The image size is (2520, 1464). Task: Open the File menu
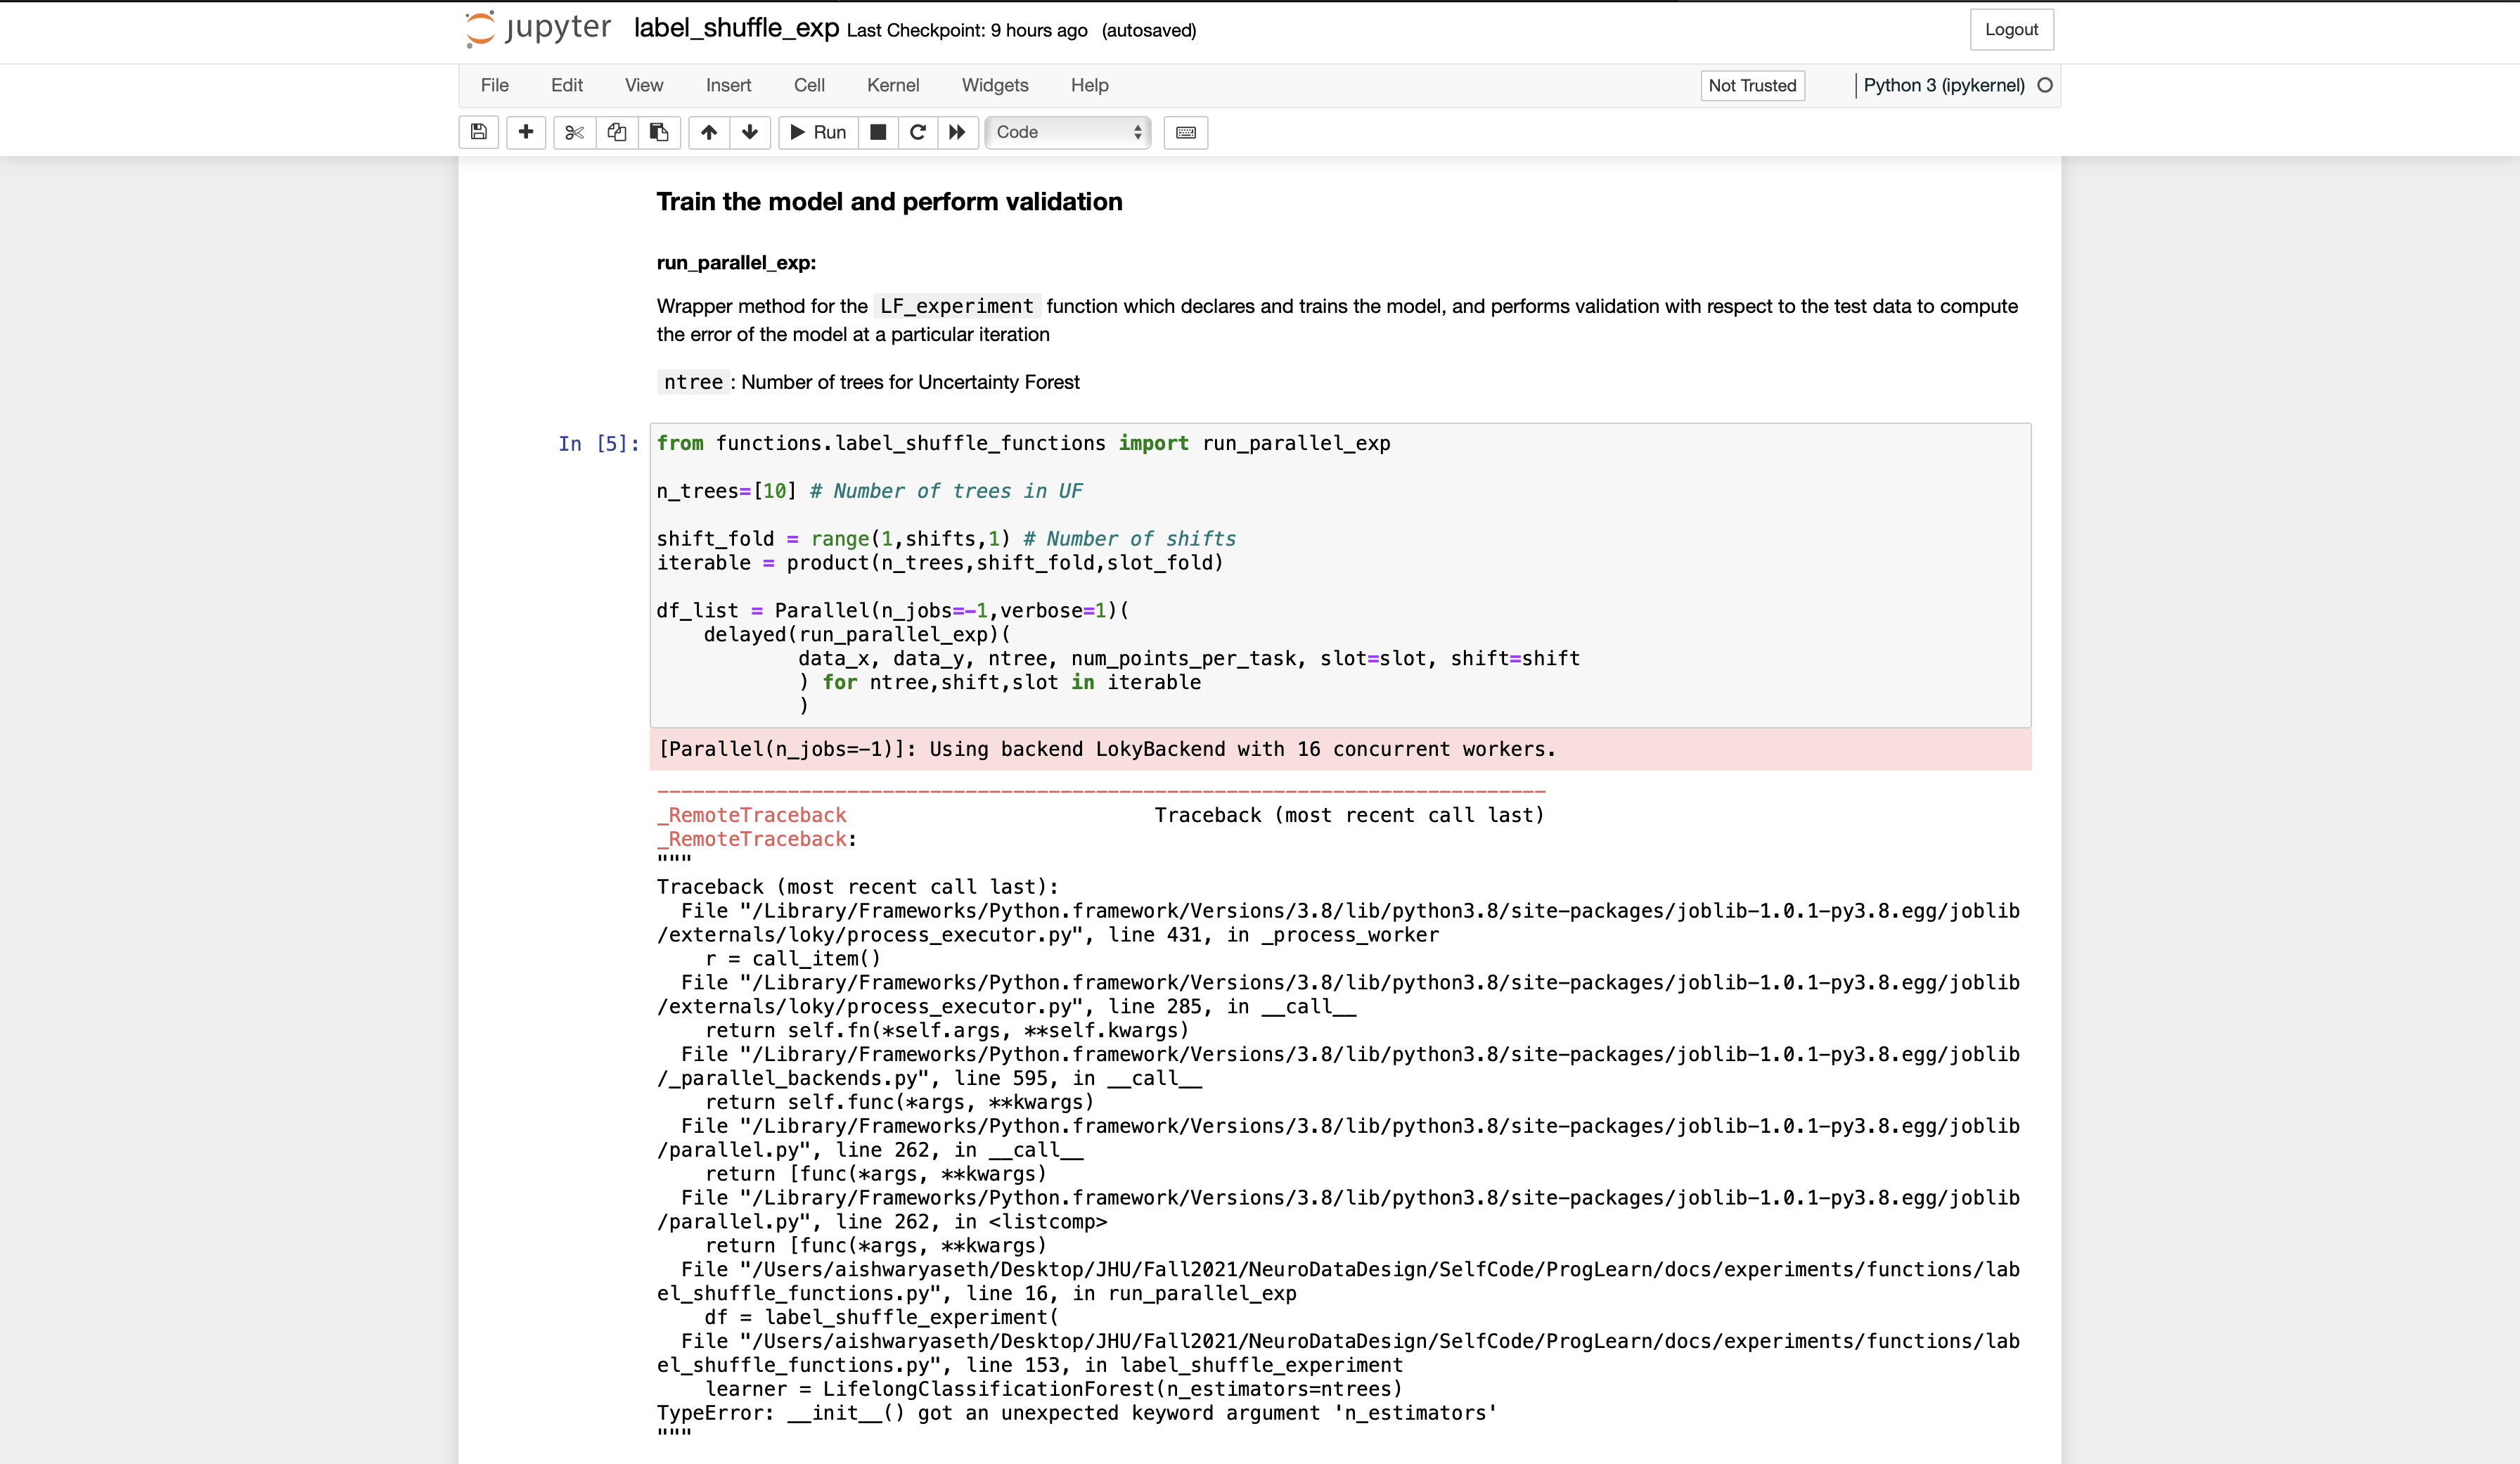494,85
